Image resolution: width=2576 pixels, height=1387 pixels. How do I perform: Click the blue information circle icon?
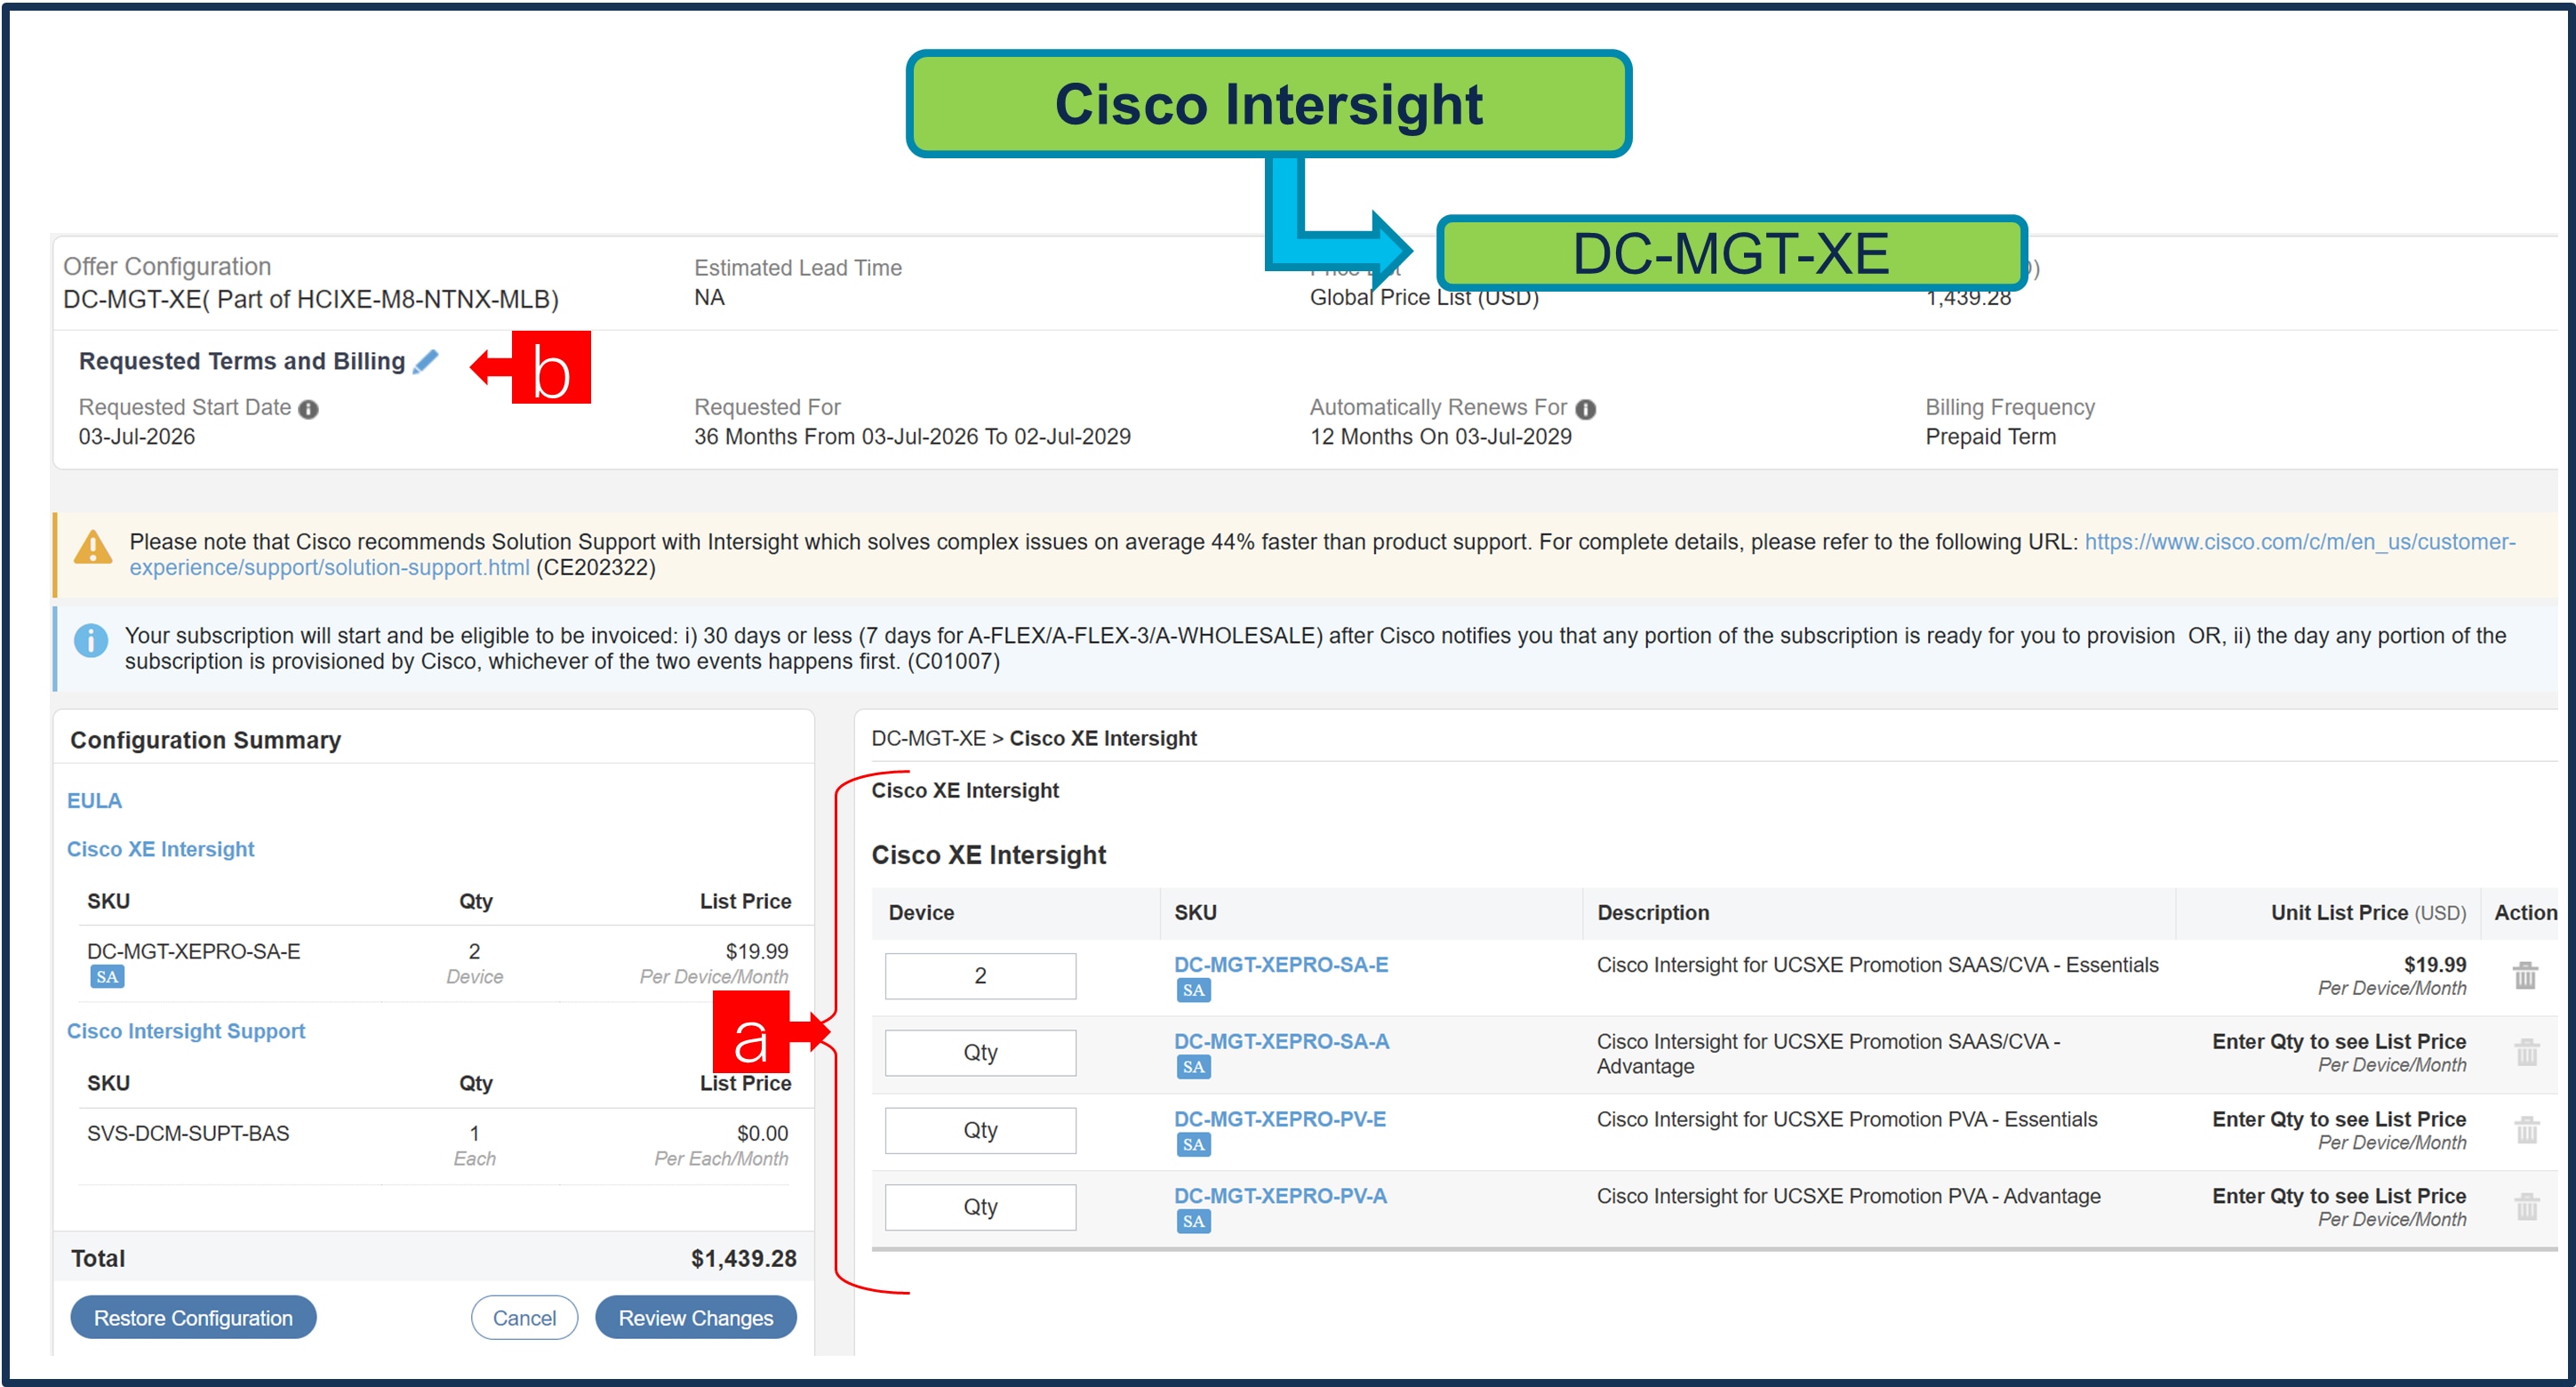coord(91,640)
